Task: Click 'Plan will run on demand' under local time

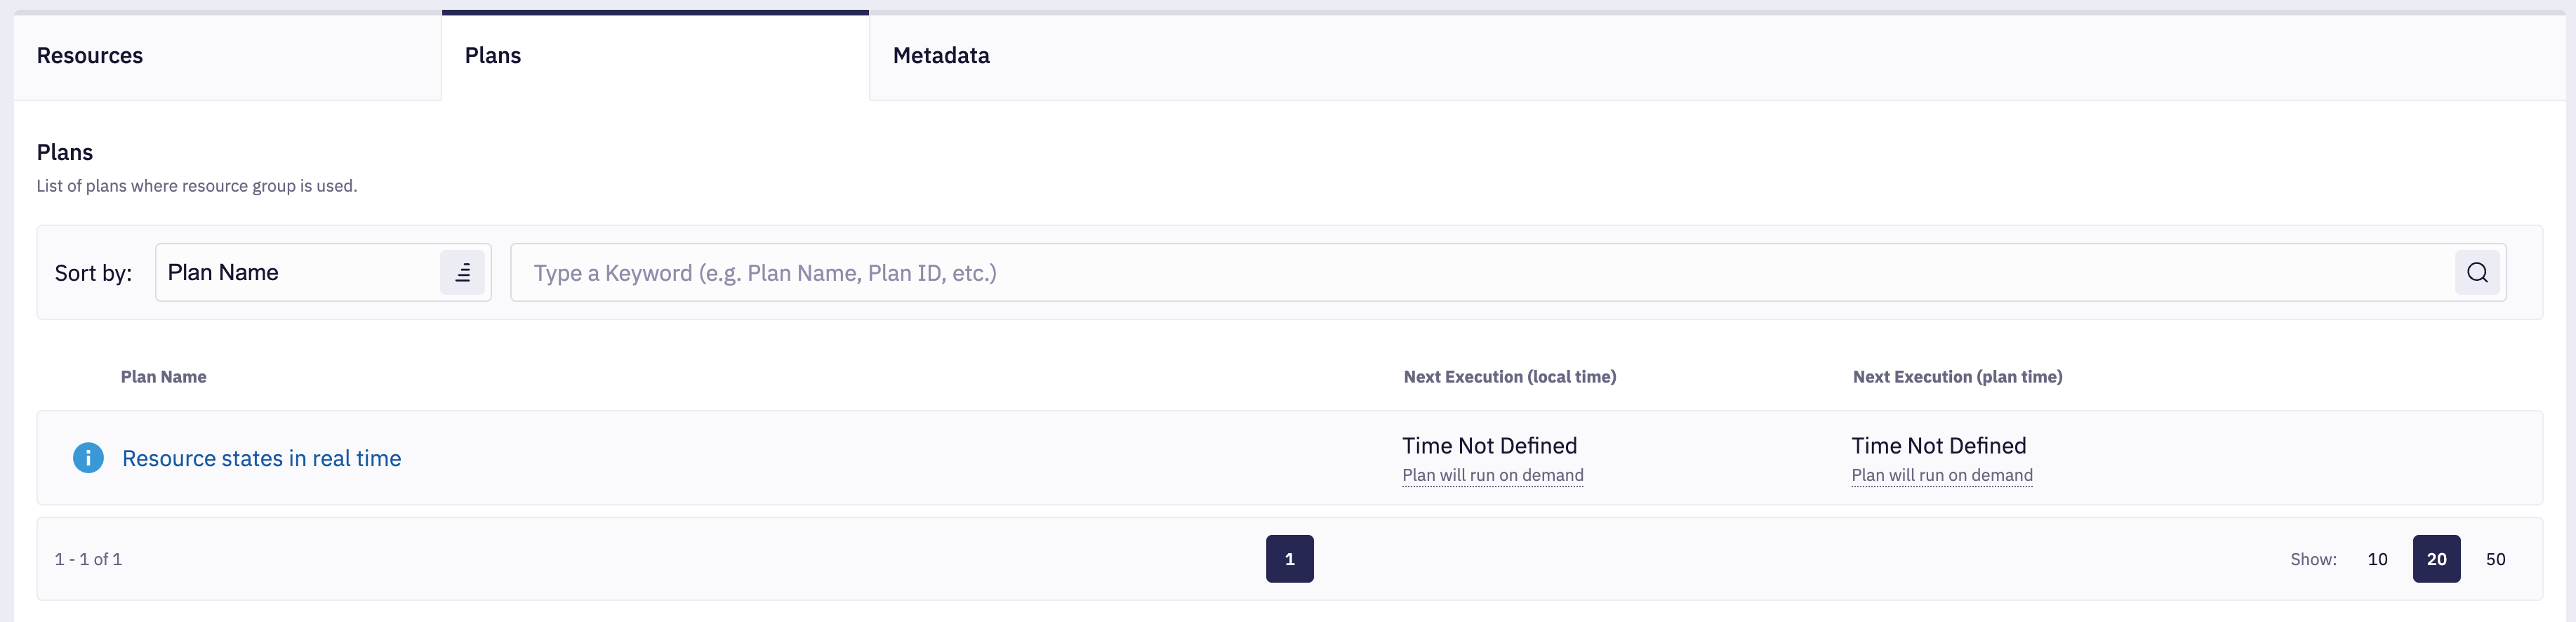Action: coord(1492,475)
